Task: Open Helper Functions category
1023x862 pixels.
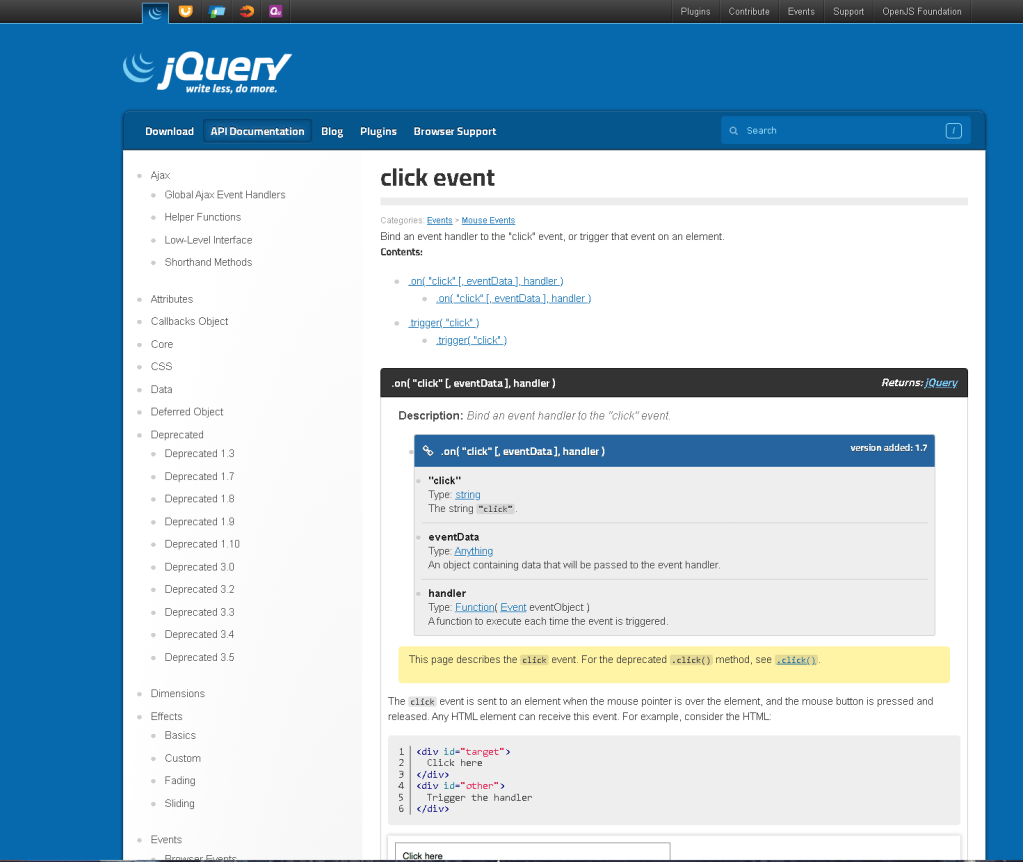Action: 202,217
